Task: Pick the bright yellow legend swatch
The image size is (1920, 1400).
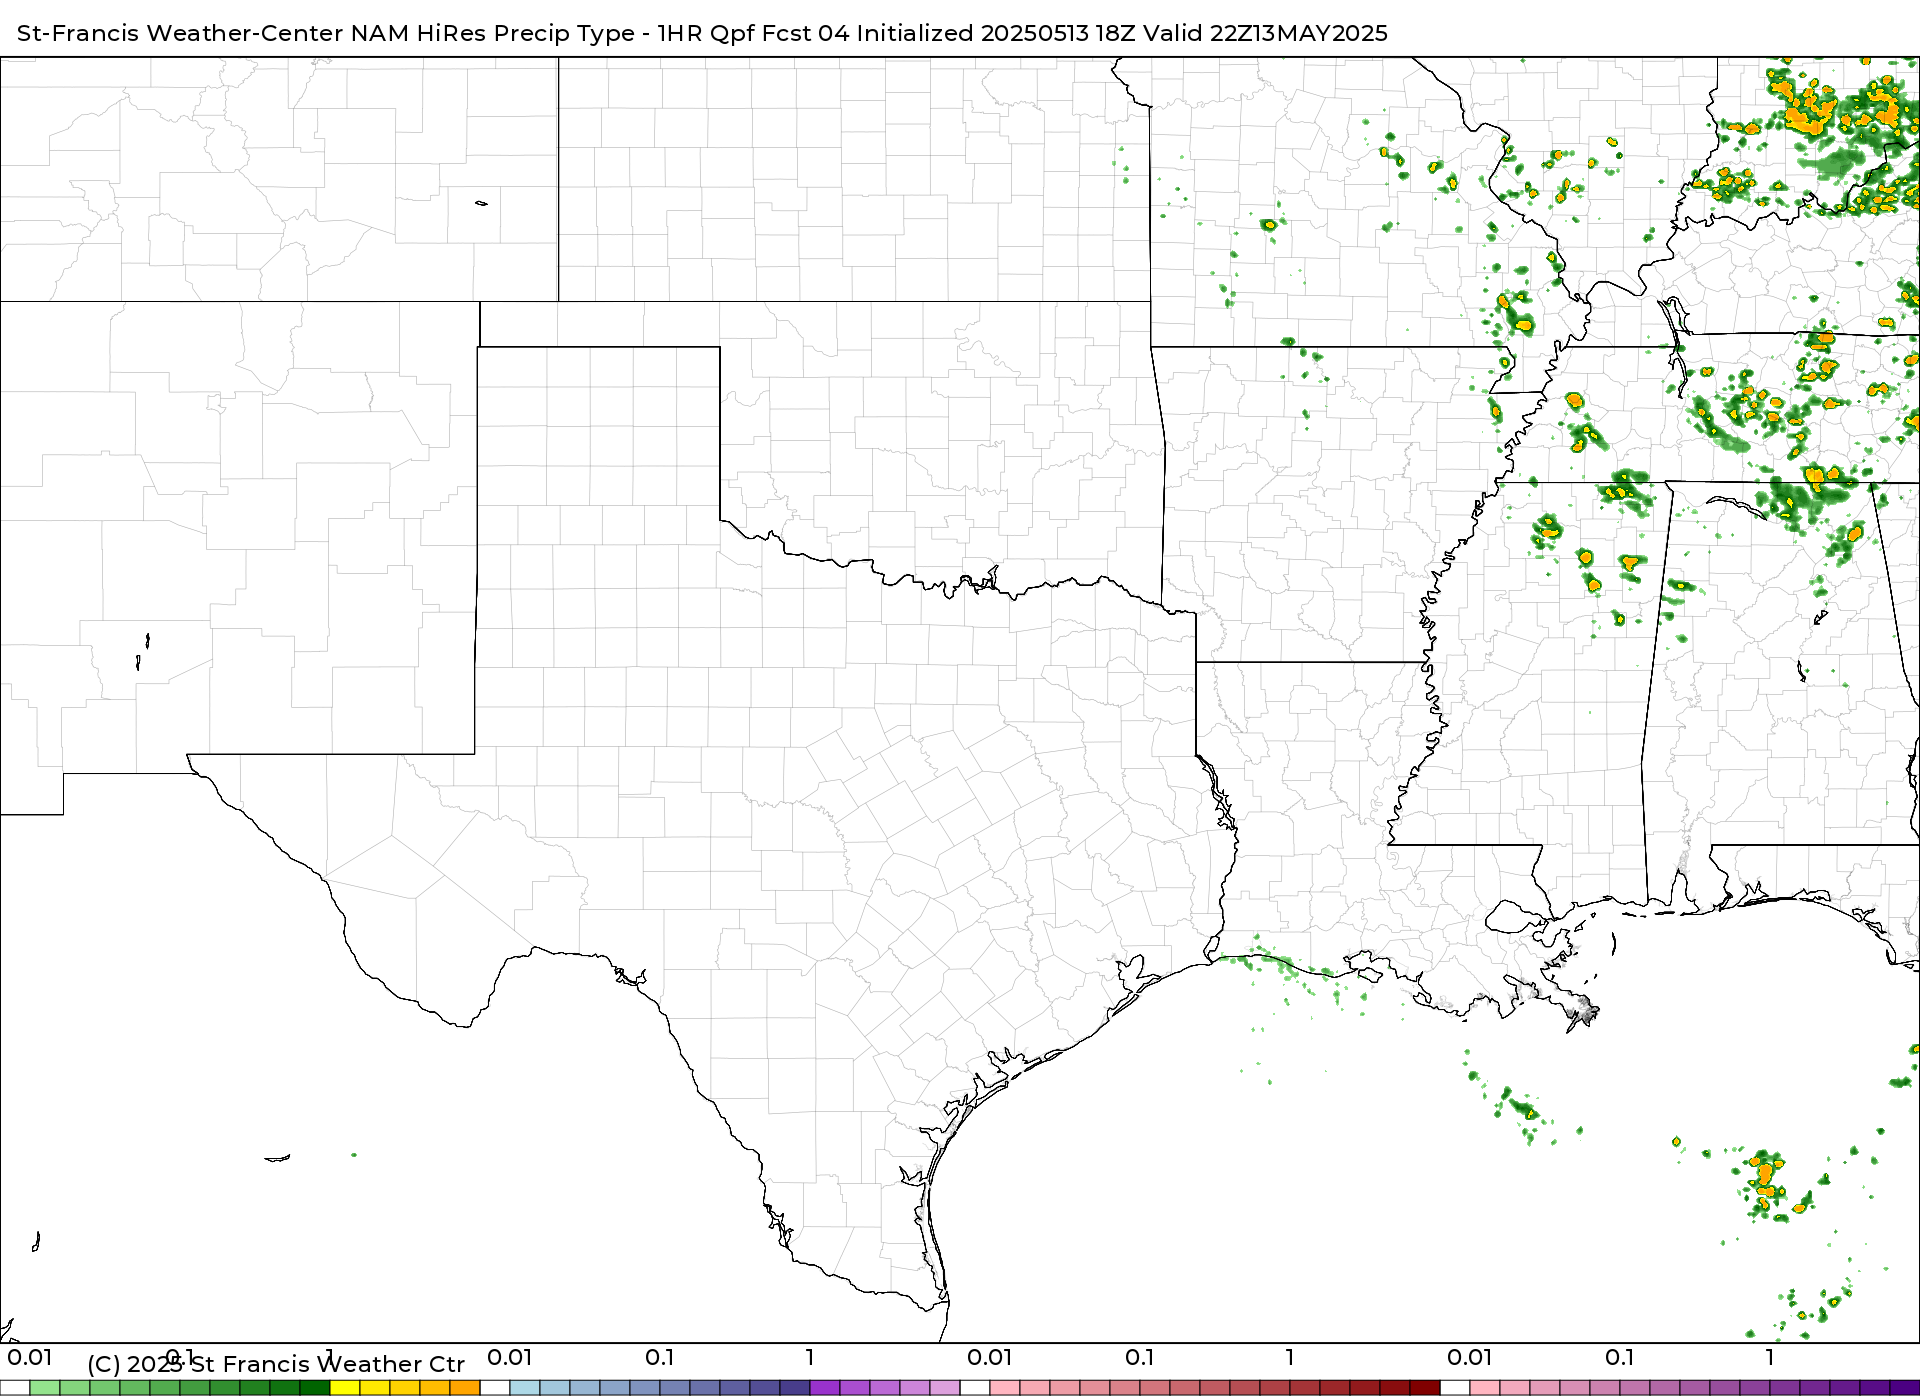Action: (345, 1388)
